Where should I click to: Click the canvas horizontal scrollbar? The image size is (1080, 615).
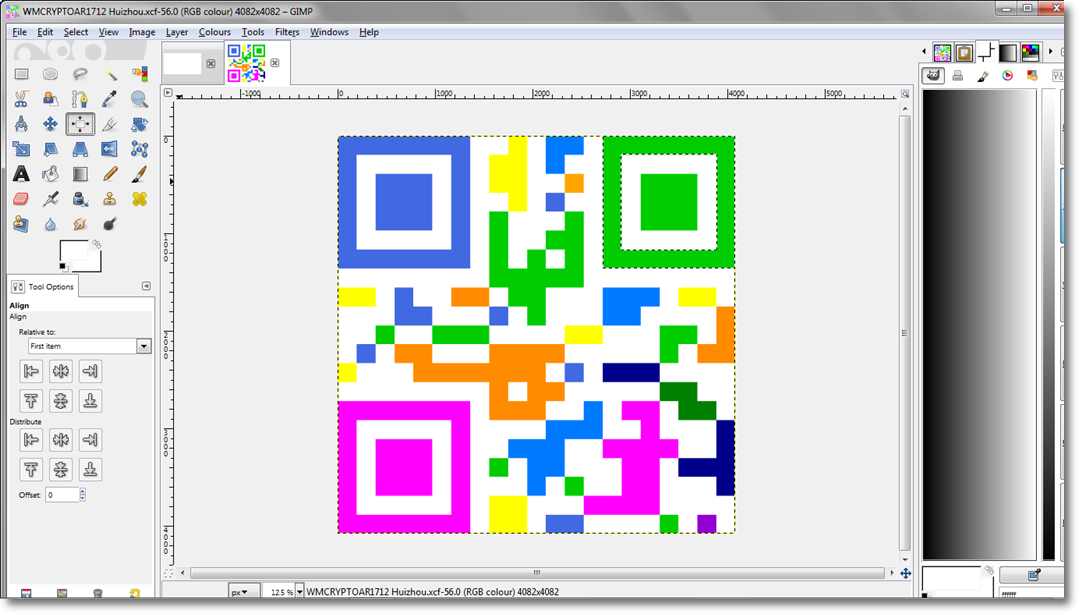pyautogui.click(x=537, y=573)
